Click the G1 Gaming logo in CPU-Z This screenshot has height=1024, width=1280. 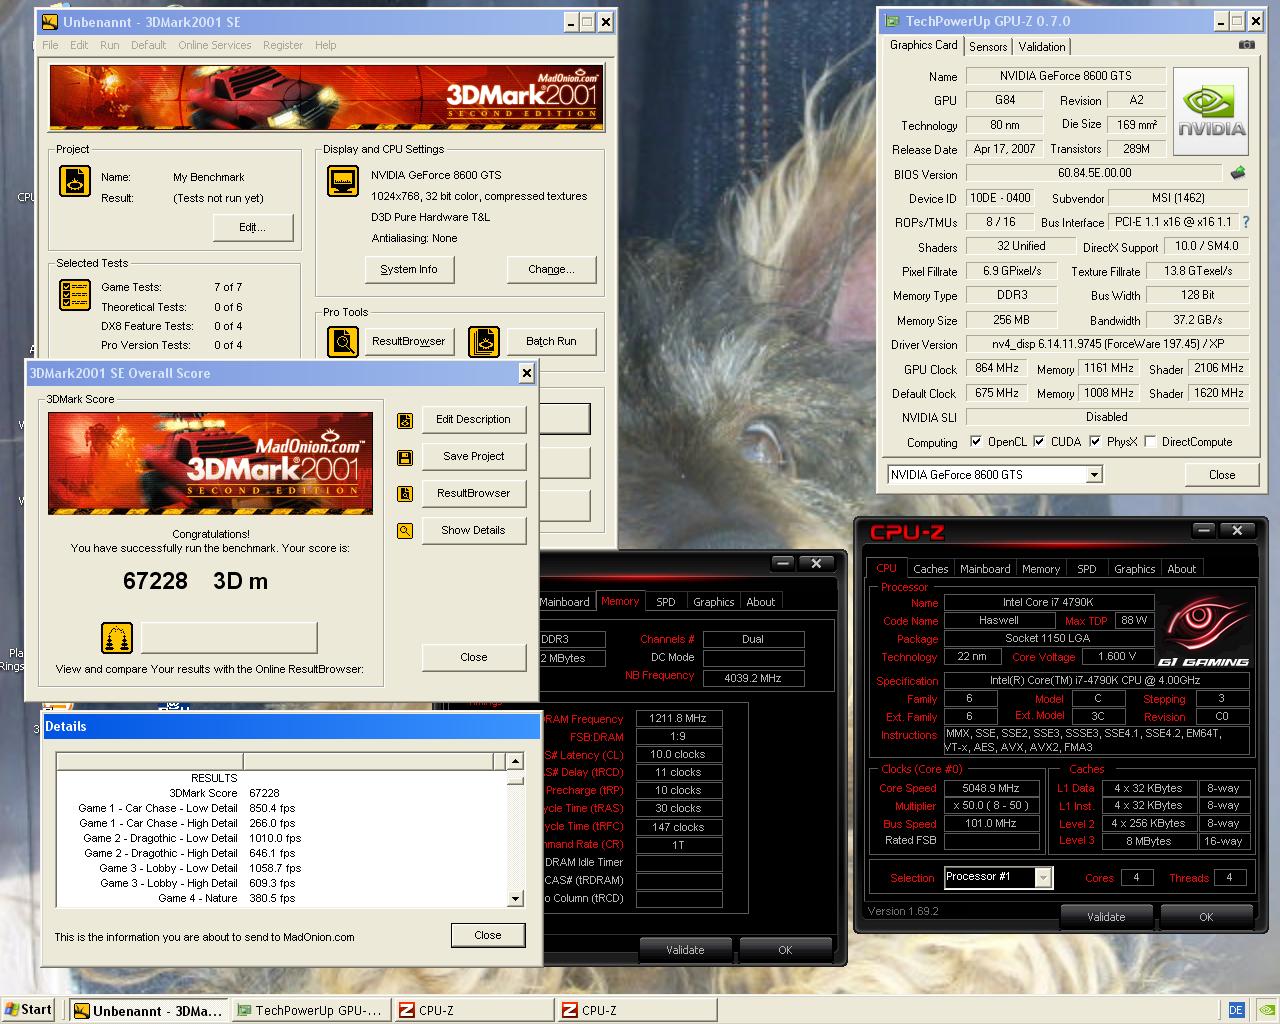[x=1204, y=633]
